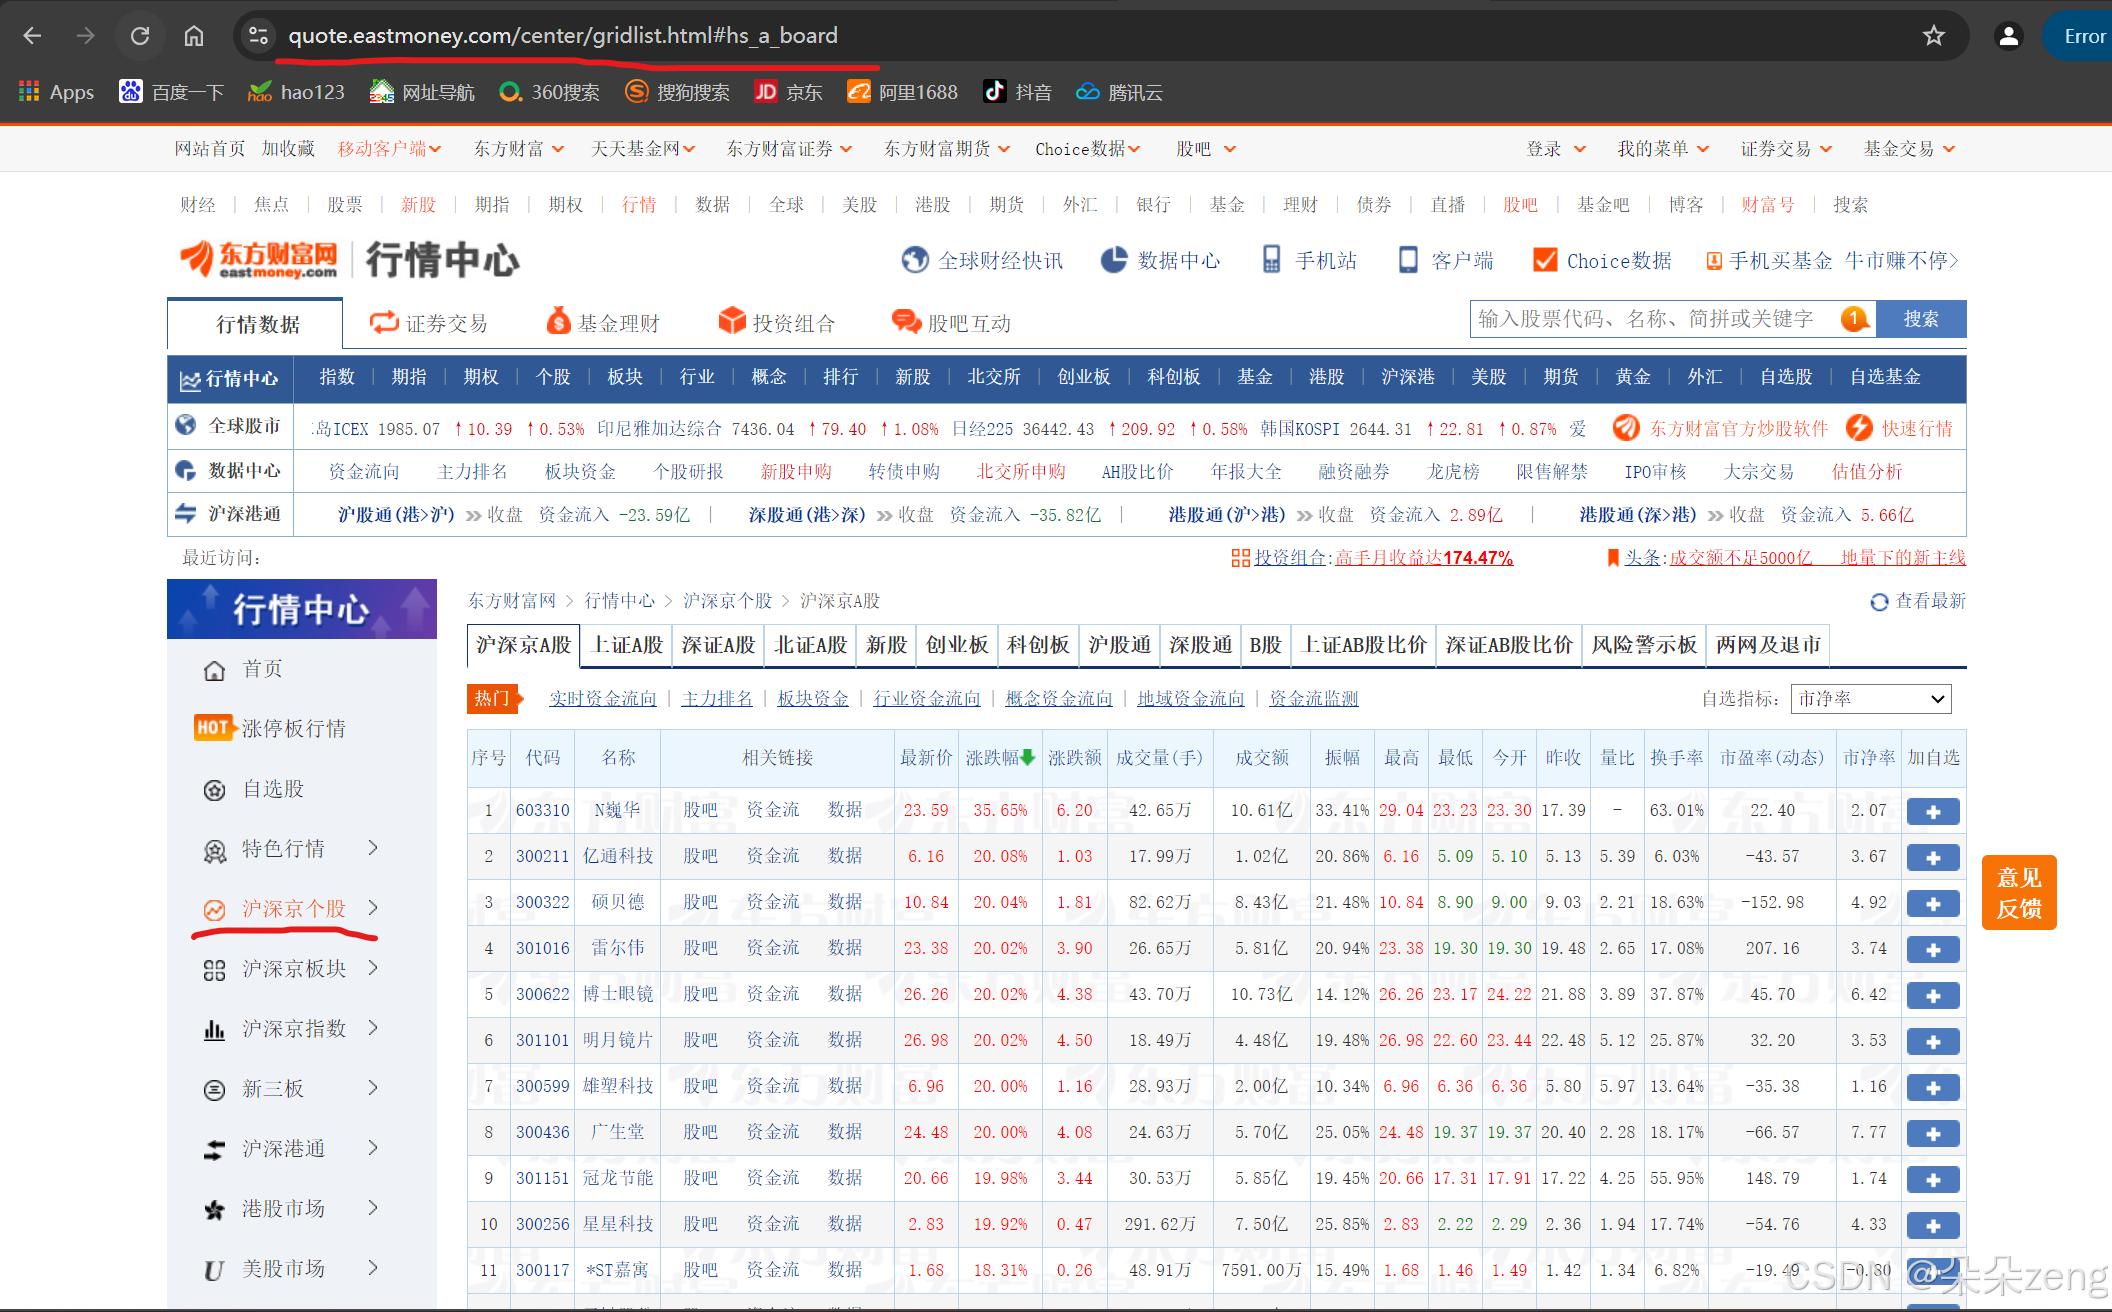2112x1312 pixels.
Task: Reload the current page
Action: [140, 36]
